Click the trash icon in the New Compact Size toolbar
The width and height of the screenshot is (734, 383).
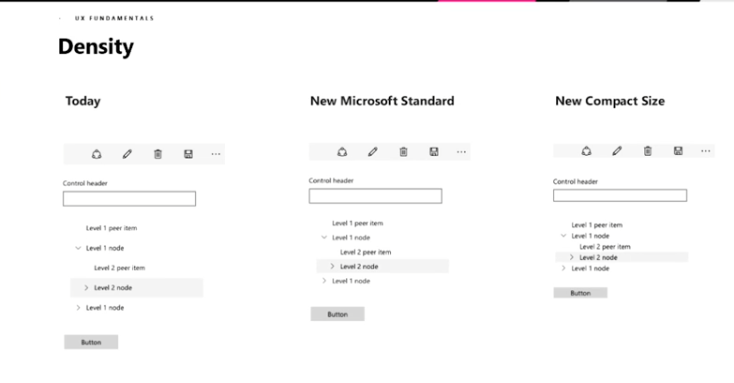[648, 151]
